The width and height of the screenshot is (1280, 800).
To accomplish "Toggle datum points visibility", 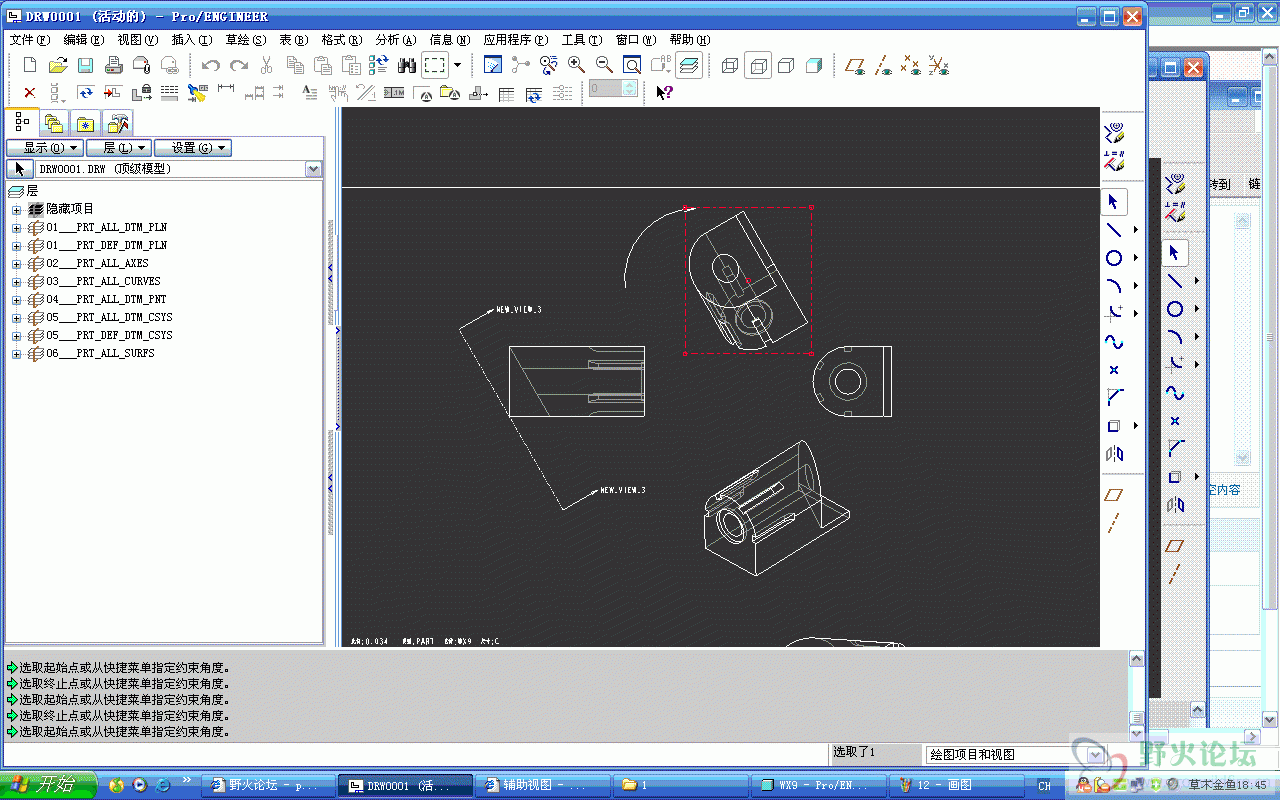I will (911, 65).
